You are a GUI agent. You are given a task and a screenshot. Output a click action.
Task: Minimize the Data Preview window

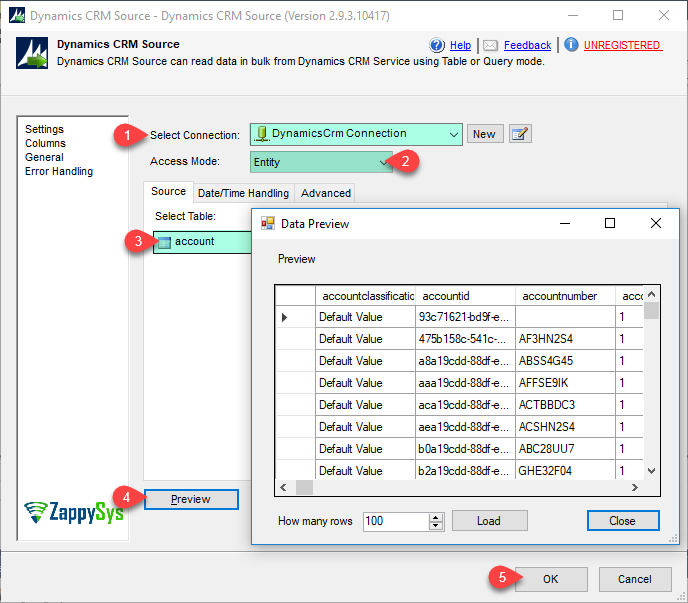565,223
